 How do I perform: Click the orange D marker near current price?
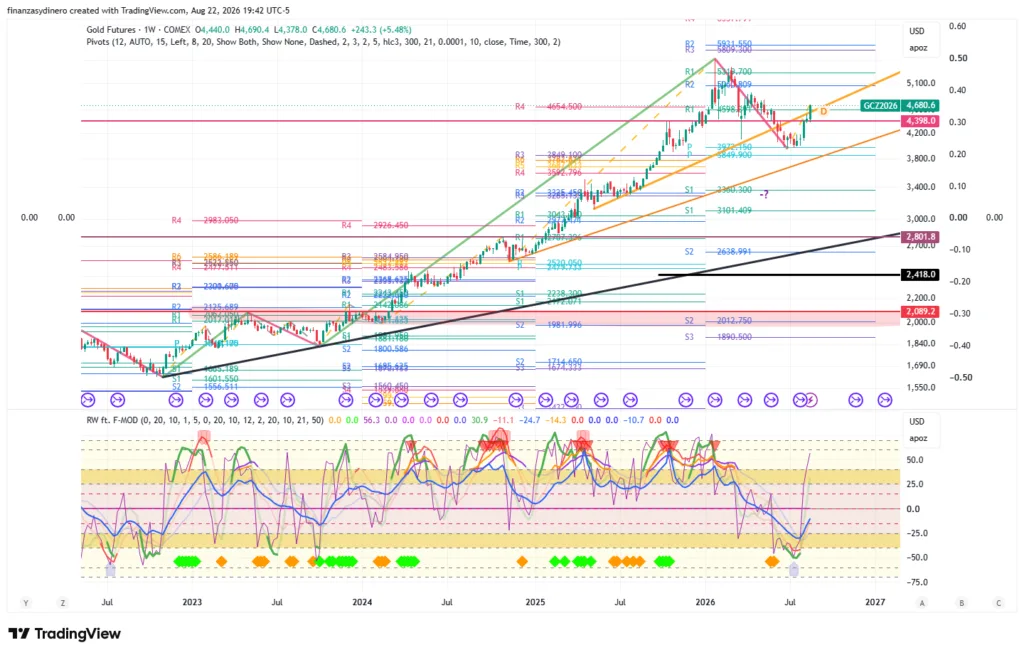pos(824,112)
